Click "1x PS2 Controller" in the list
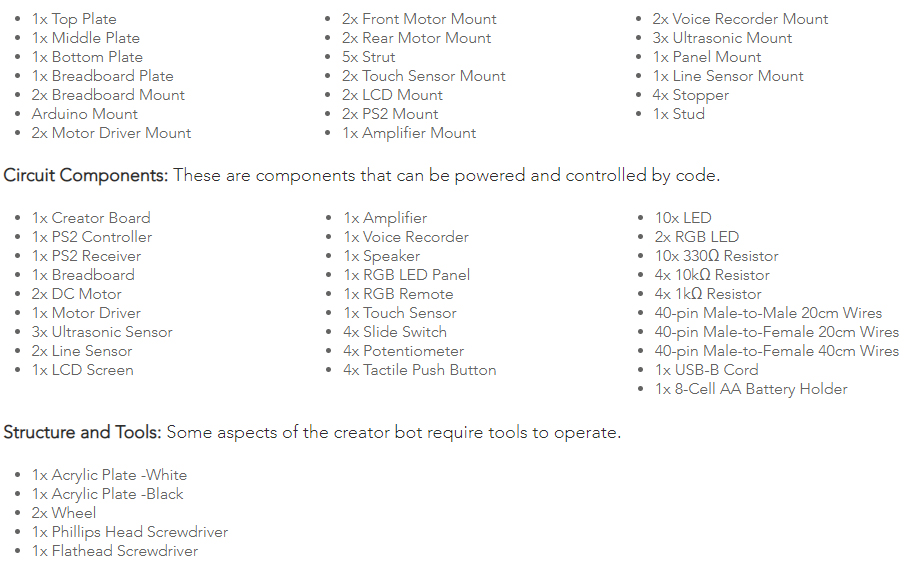The height and width of the screenshot is (572, 906). click(x=92, y=237)
